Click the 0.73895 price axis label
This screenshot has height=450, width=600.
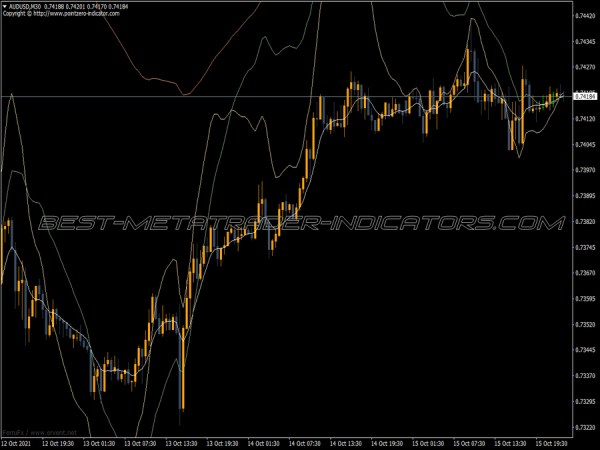pyautogui.click(x=585, y=196)
